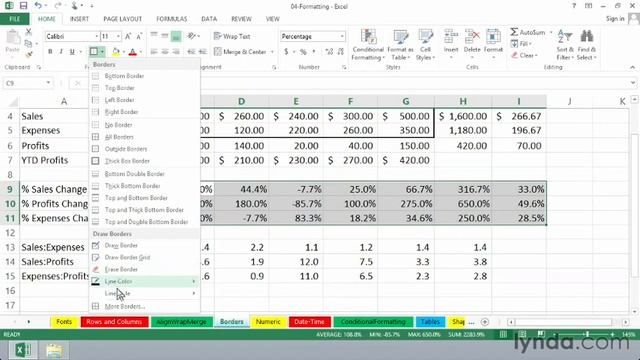Screen dimensions: 640x360
Task: Click the AutoSum sigma icon
Action: coord(514,32)
